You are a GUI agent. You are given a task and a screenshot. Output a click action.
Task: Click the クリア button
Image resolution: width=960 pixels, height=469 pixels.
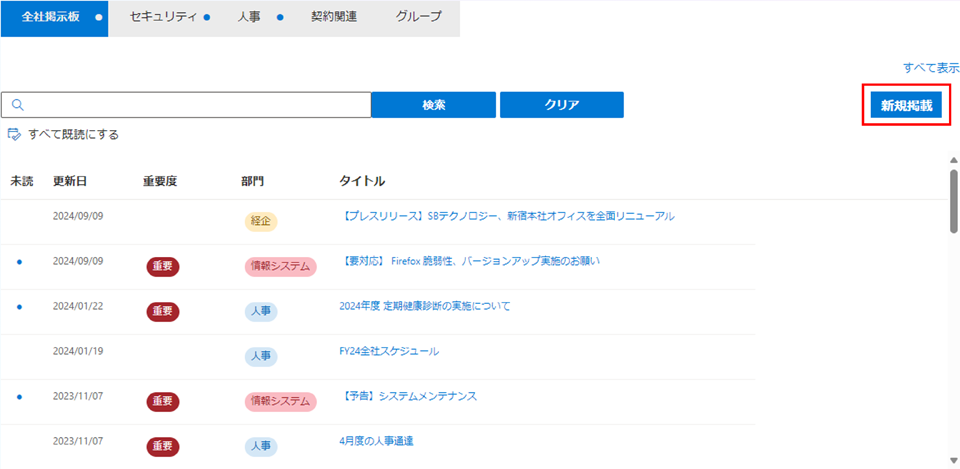tap(561, 105)
